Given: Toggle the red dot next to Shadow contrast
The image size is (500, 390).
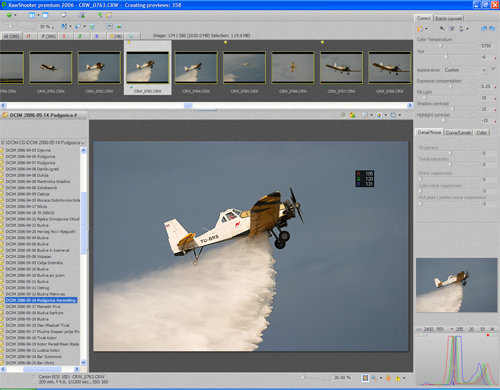Looking at the screenshot, I should pyautogui.click(x=495, y=110).
